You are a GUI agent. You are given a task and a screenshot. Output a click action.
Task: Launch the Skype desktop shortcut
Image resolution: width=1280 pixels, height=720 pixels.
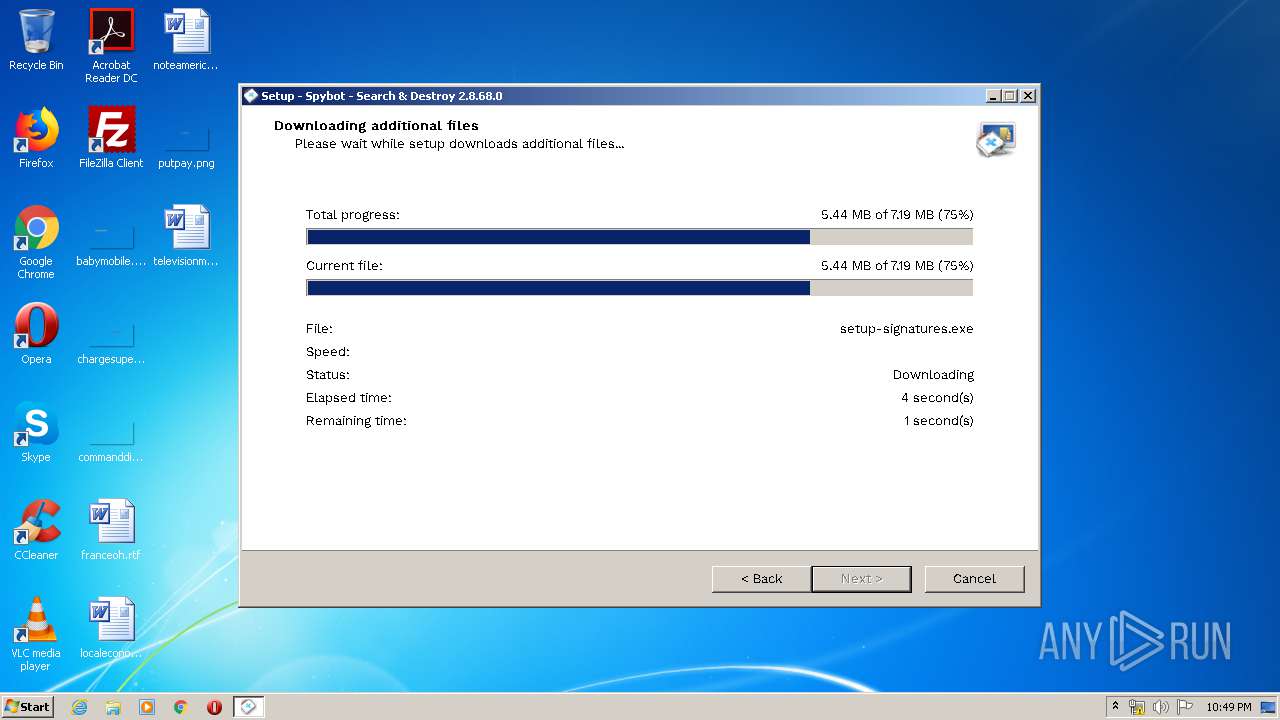(36, 432)
